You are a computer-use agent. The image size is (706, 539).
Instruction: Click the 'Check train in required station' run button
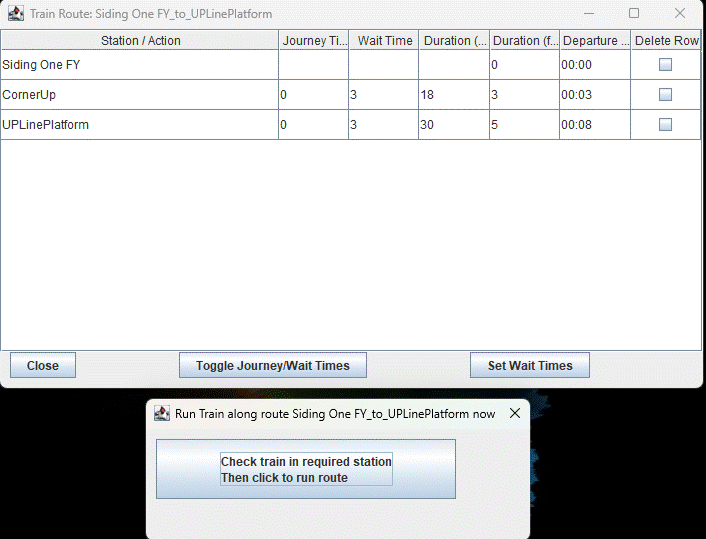[x=306, y=469]
